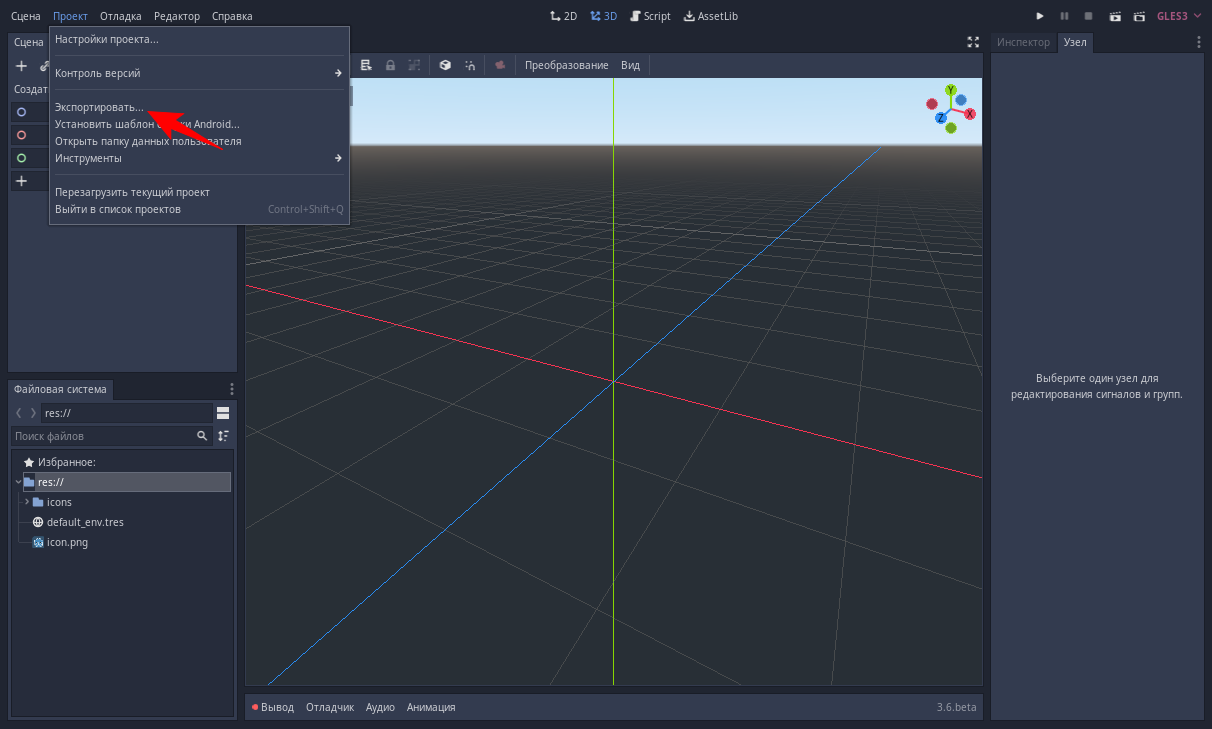Collapse the res:// root folder arrow
Image resolution: width=1212 pixels, height=729 pixels.
click(19, 482)
